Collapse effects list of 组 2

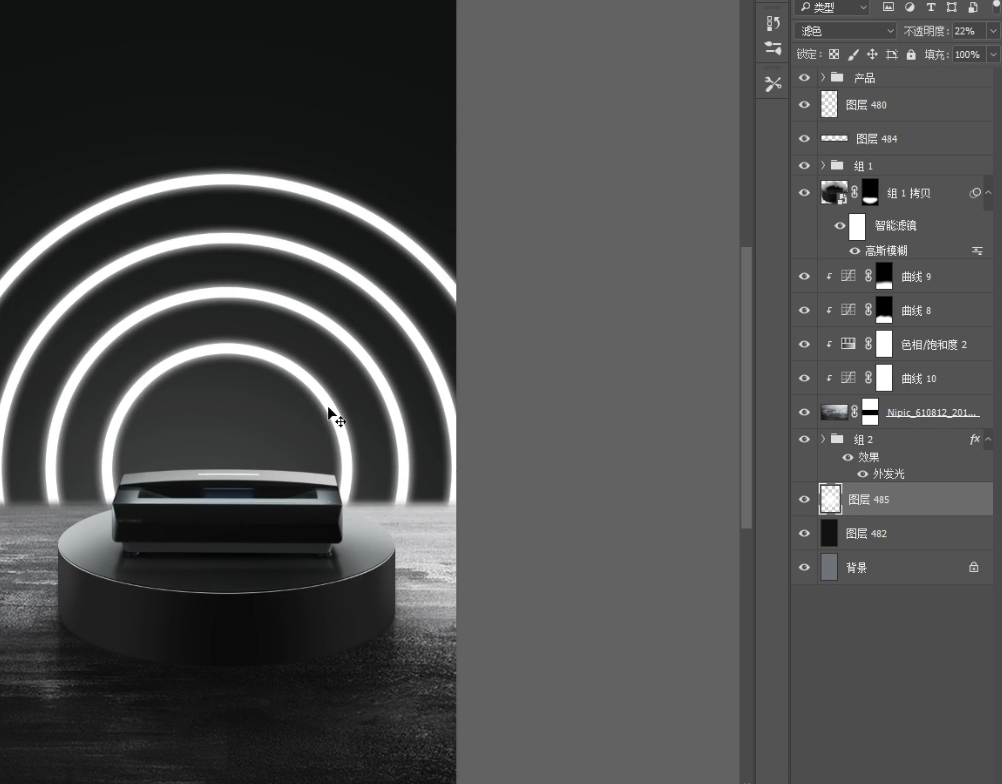pyautogui.click(x=988, y=439)
